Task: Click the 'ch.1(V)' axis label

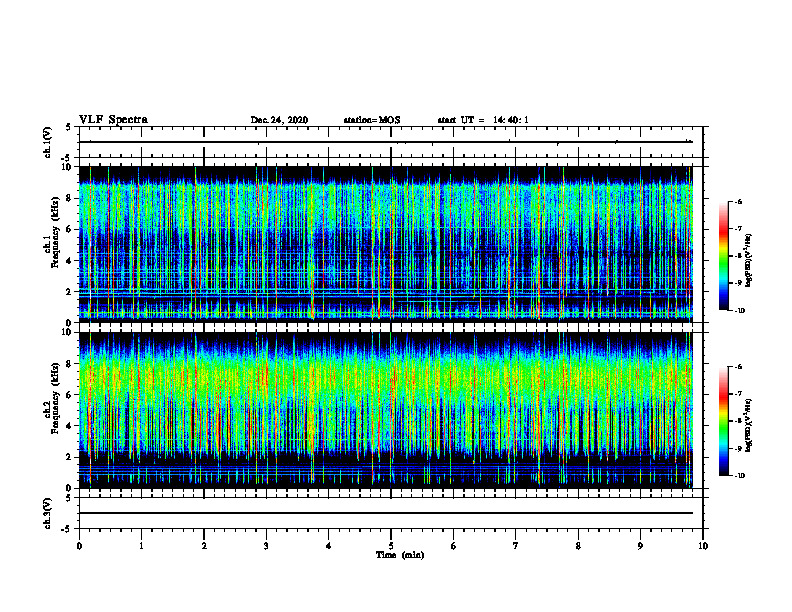Action: [48, 142]
